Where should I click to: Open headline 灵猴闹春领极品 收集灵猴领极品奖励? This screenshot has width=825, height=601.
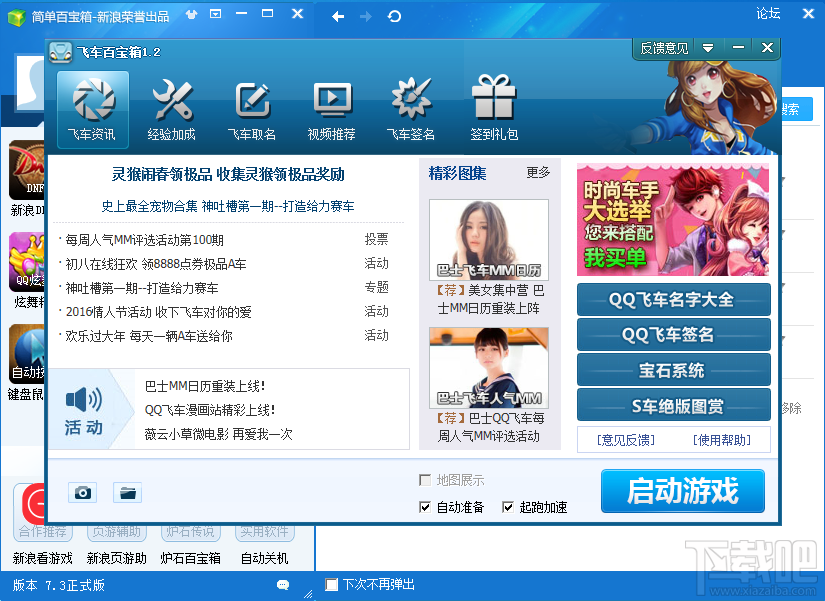pyautogui.click(x=228, y=174)
